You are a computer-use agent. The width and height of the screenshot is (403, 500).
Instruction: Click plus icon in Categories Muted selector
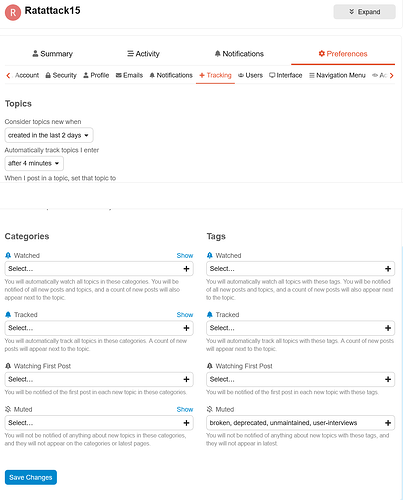point(186,423)
